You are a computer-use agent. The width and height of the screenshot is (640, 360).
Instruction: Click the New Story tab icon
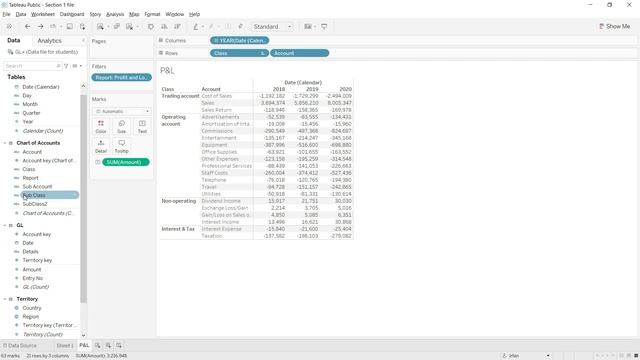119,345
